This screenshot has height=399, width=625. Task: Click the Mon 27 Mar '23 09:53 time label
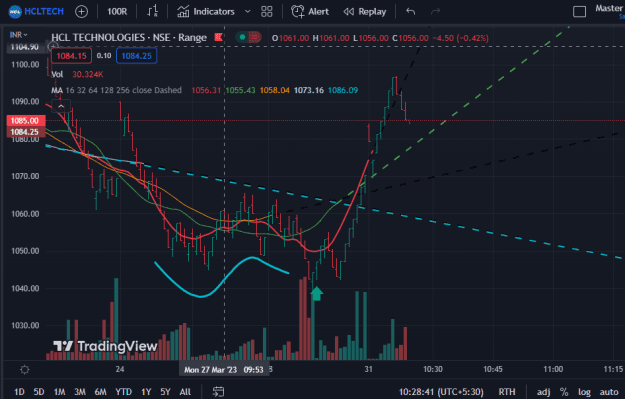[224, 370]
